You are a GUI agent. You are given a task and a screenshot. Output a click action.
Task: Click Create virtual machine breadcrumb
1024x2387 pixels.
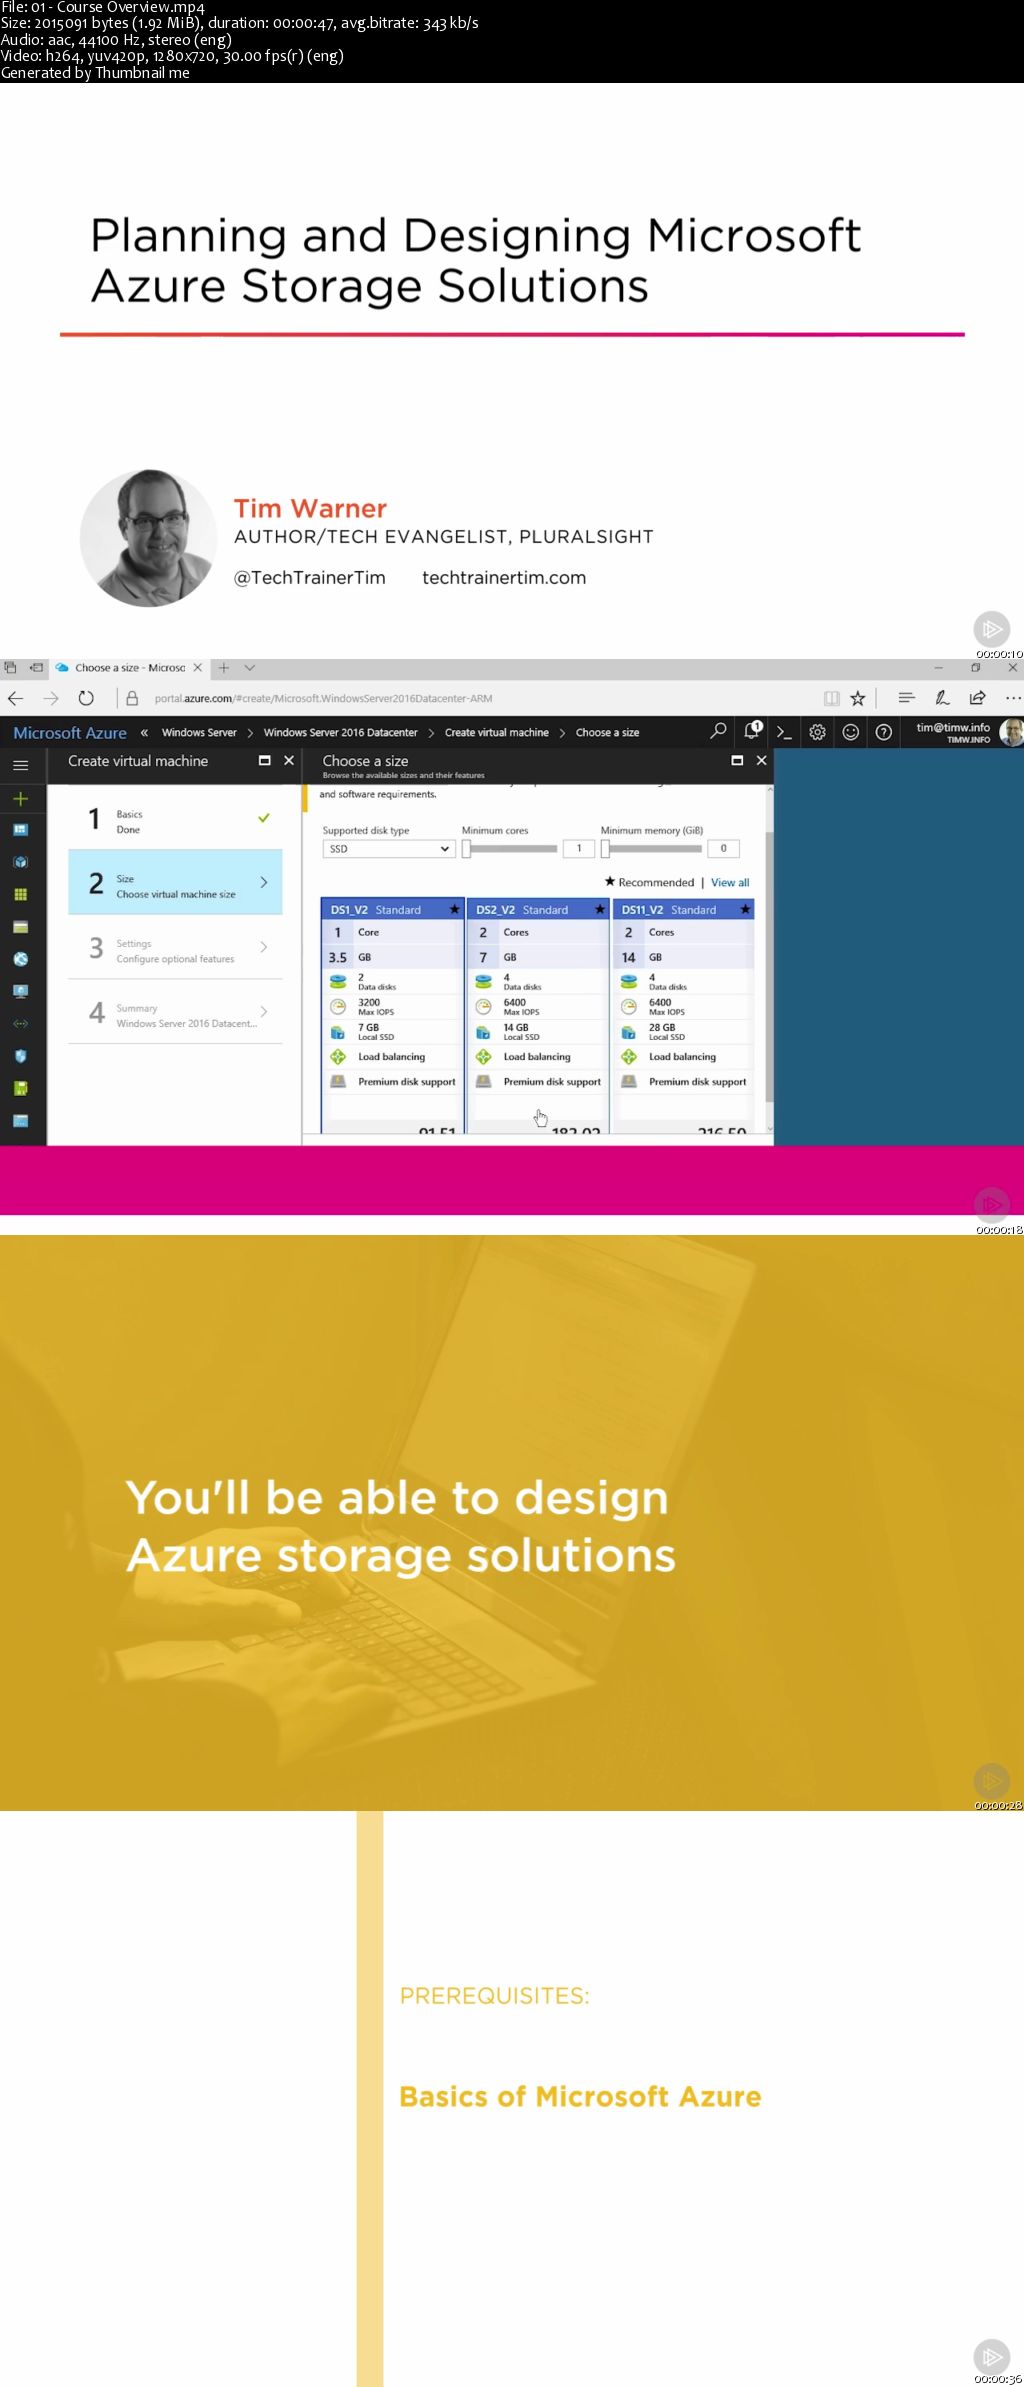(496, 732)
